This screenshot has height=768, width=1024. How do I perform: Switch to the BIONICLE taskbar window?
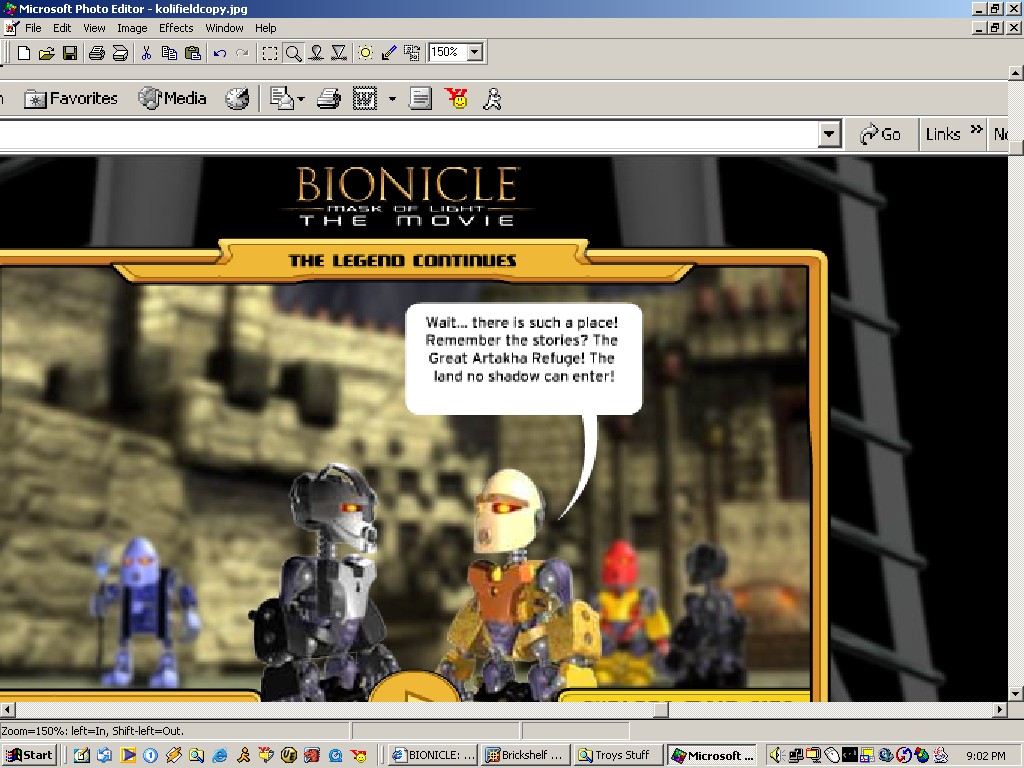[434, 756]
